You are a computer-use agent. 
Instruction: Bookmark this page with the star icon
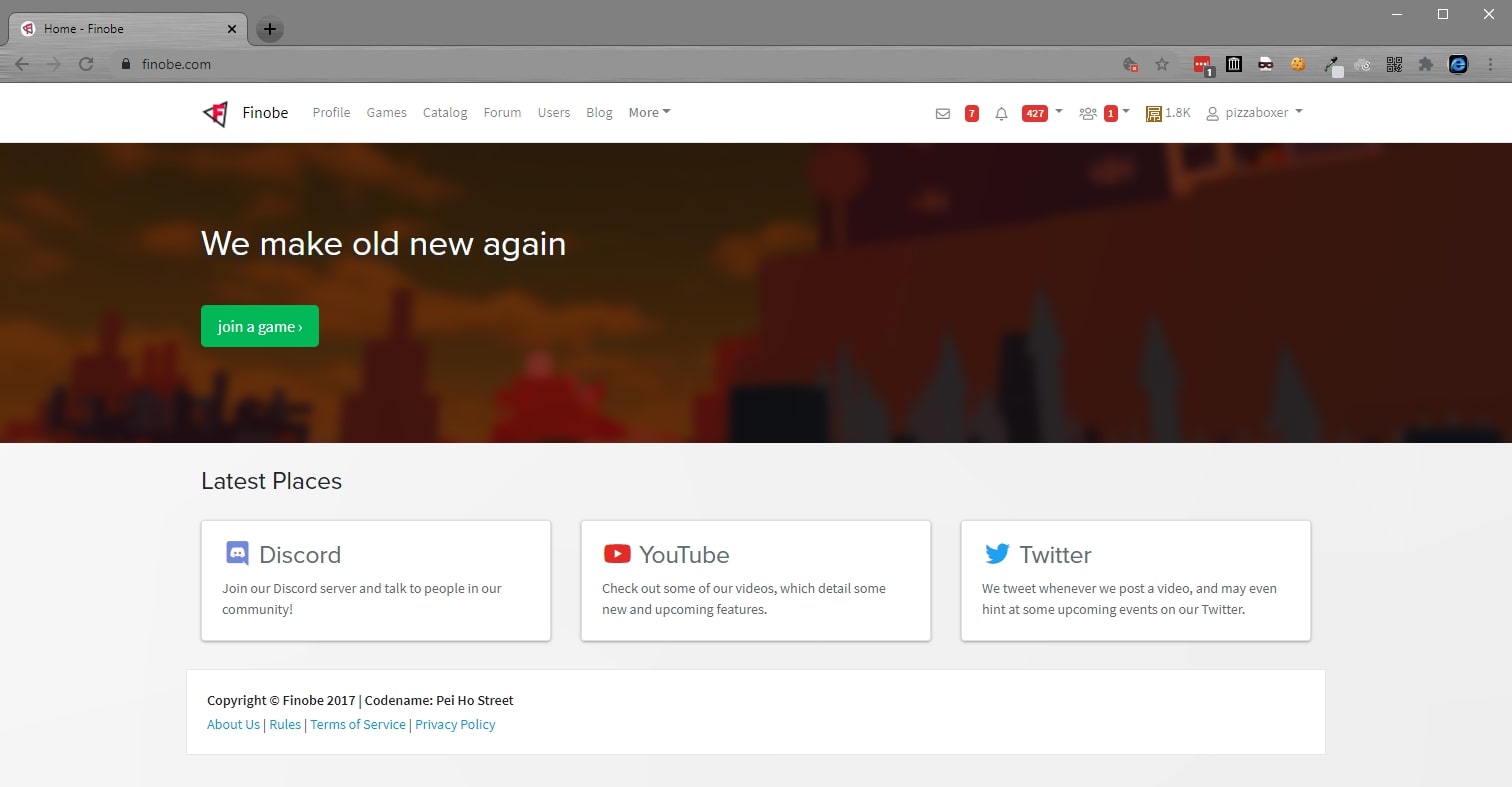point(1162,64)
